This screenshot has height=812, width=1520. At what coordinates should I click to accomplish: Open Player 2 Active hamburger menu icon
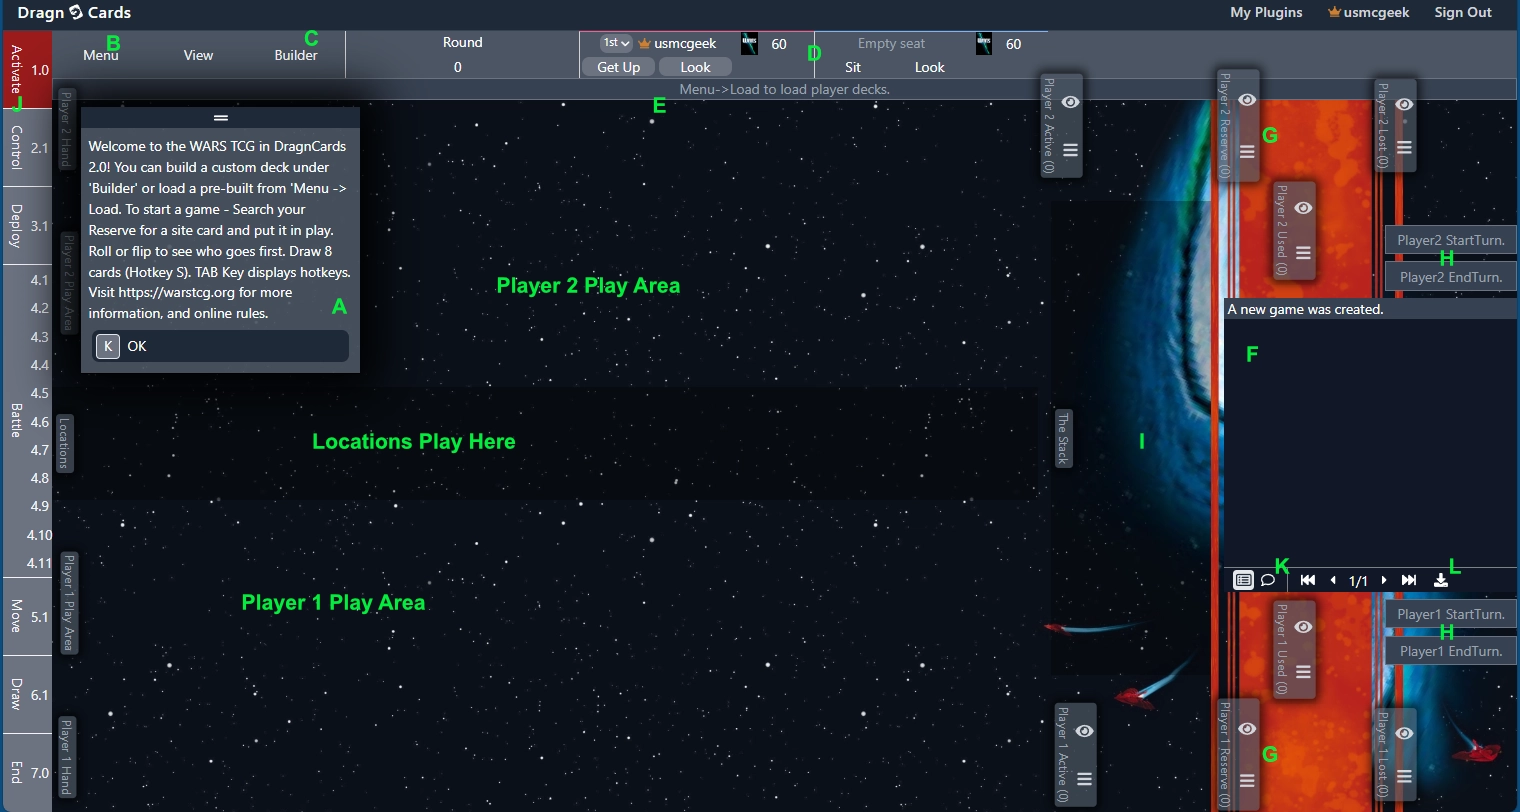pyautogui.click(x=1070, y=150)
